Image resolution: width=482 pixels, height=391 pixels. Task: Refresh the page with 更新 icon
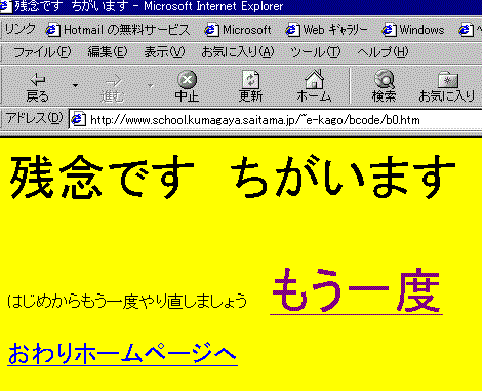251,79
